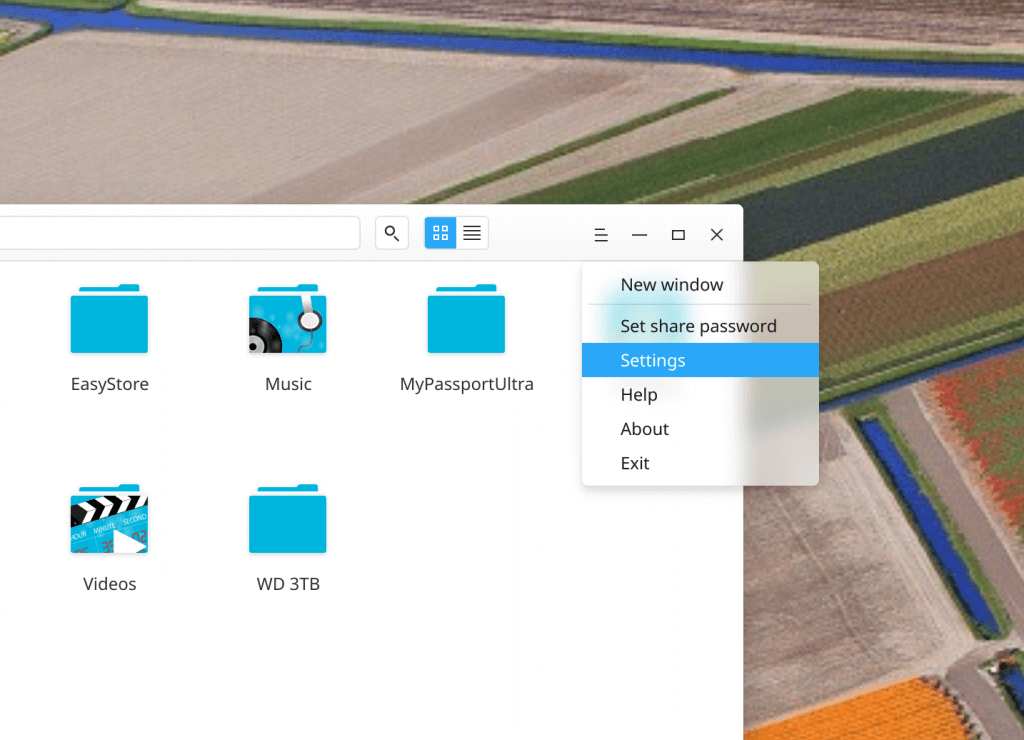This screenshot has width=1024, height=740.
Task: Choose New window from the menu
Action: coord(671,285)
